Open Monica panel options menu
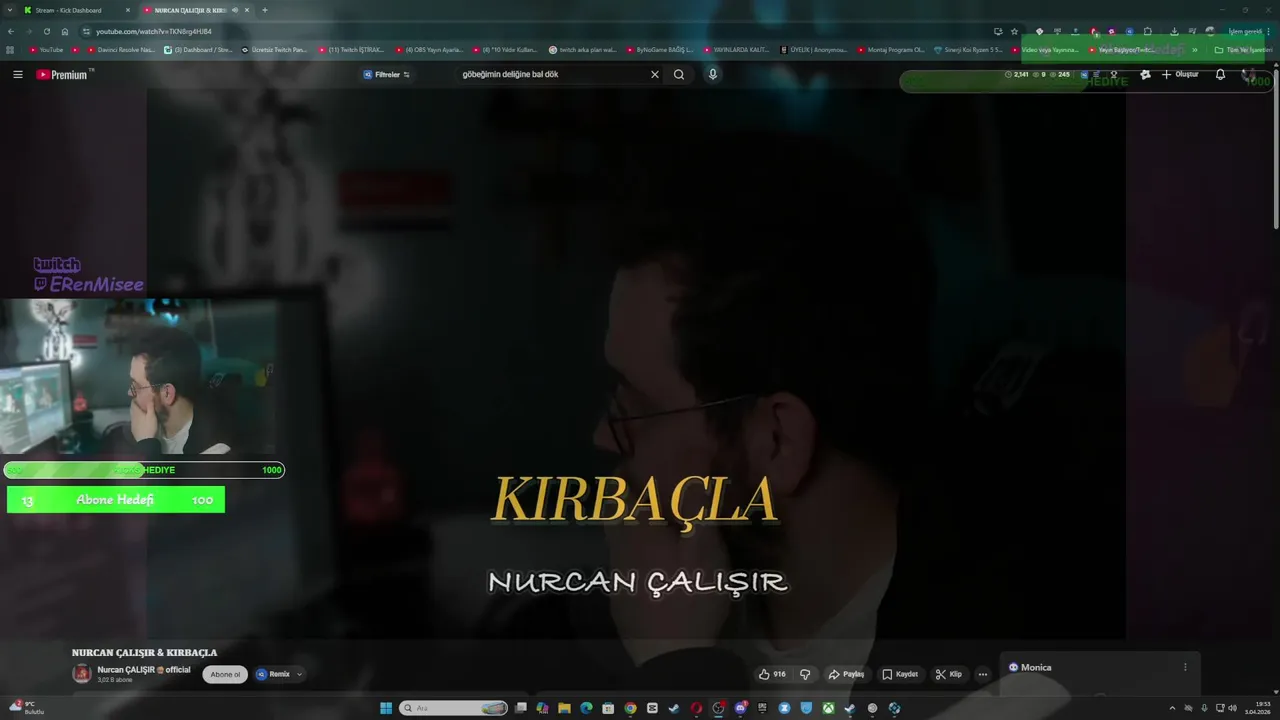 pyautogui.click(x=1185, y=667)
